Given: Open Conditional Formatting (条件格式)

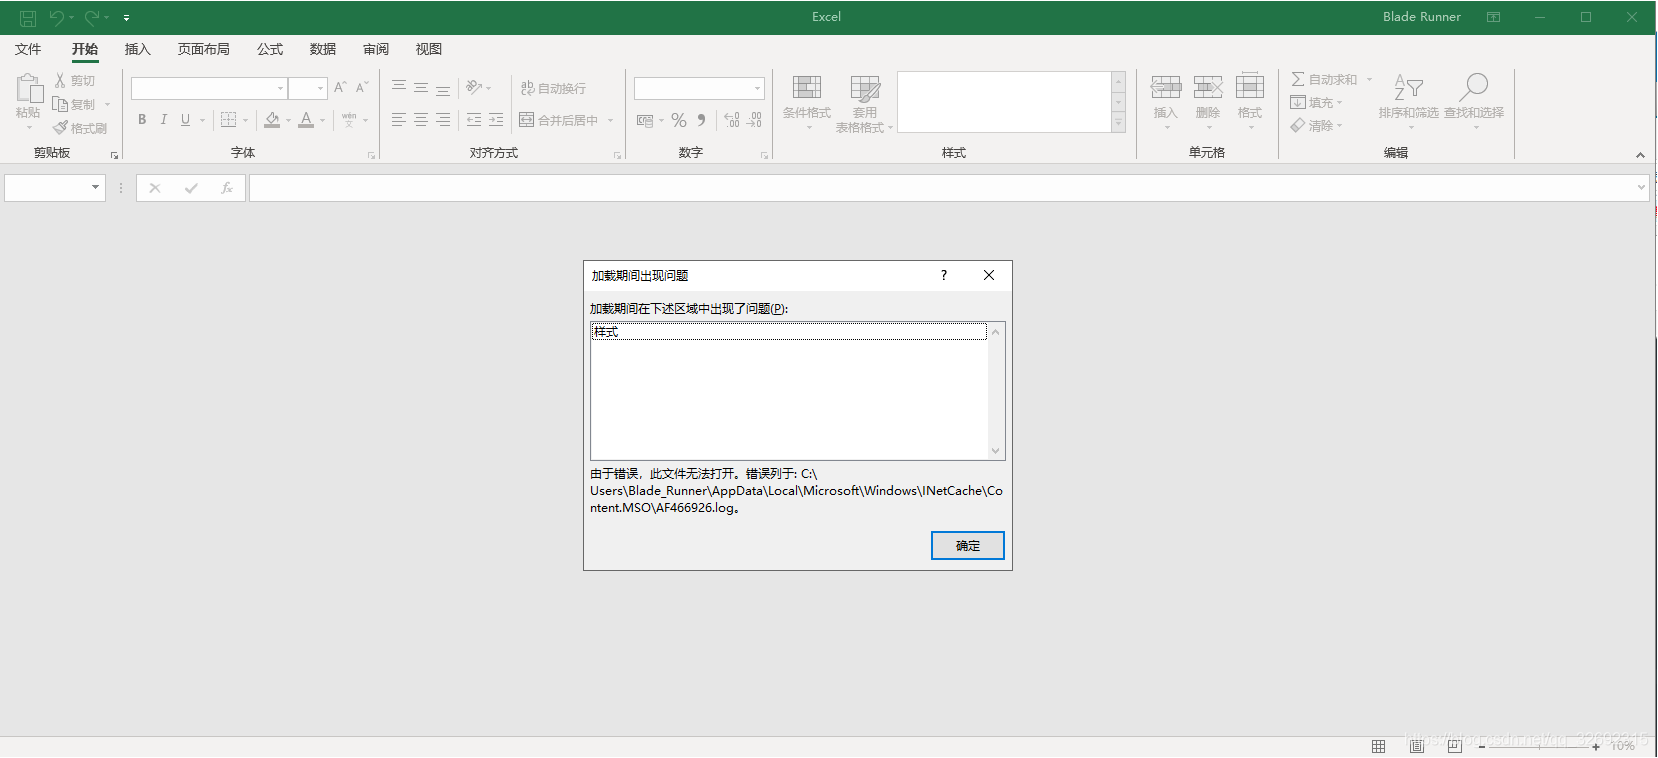Looking at the screenshot, I should (806, 102).
